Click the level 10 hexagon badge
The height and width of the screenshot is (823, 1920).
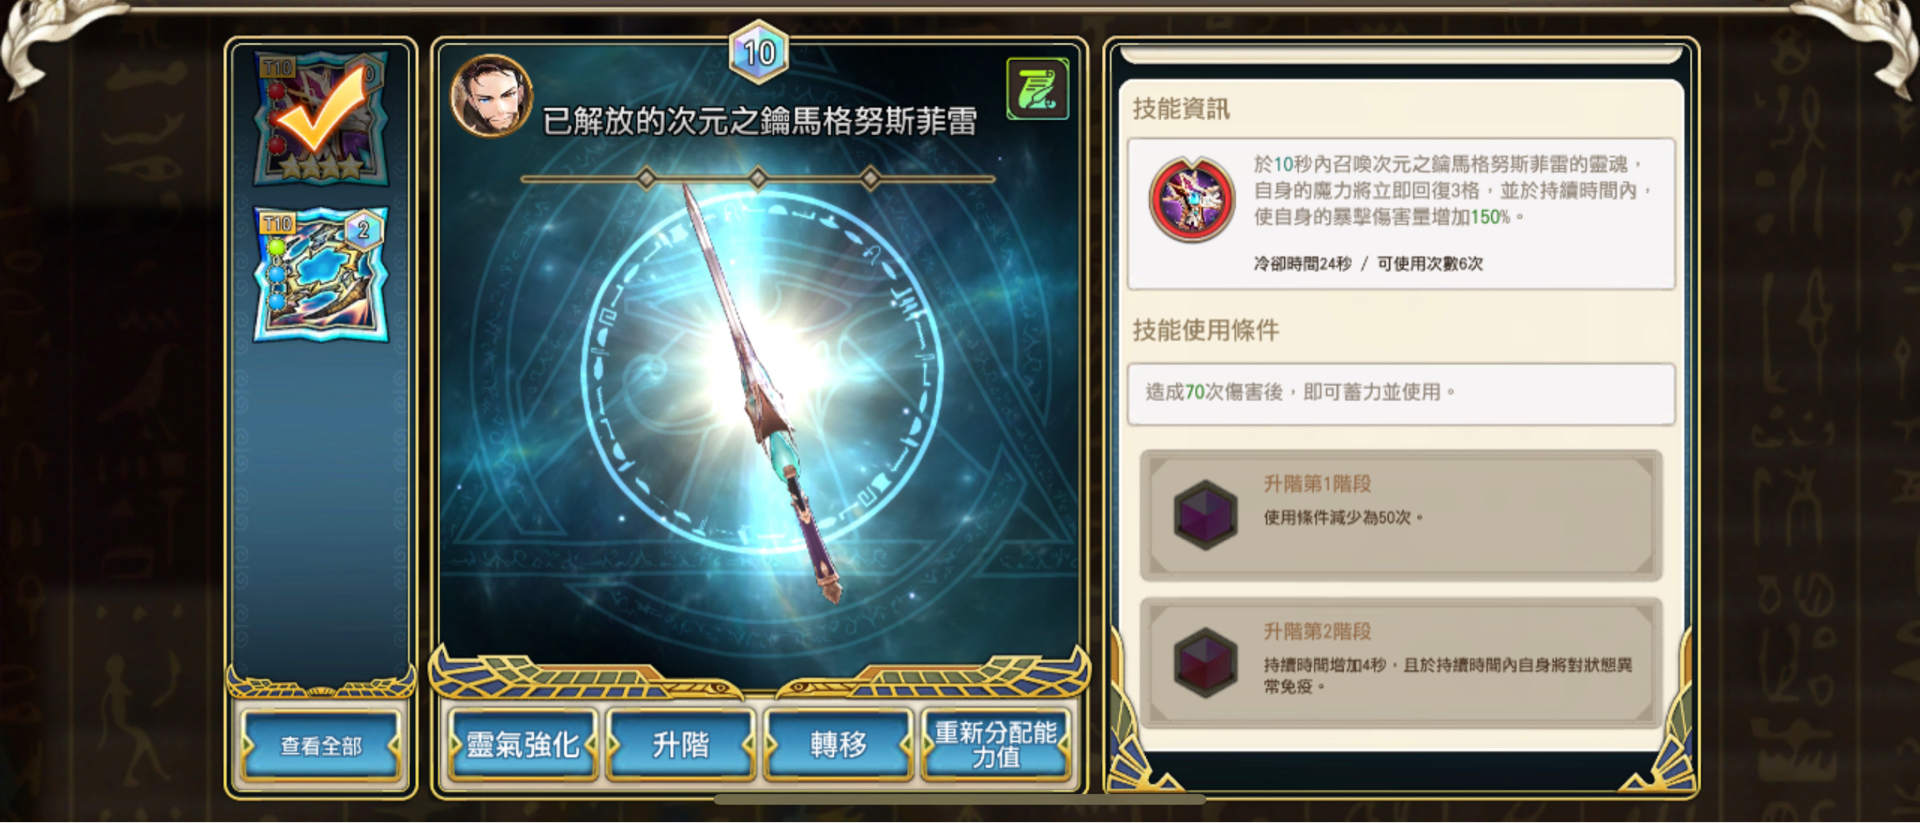coord(759,52)
